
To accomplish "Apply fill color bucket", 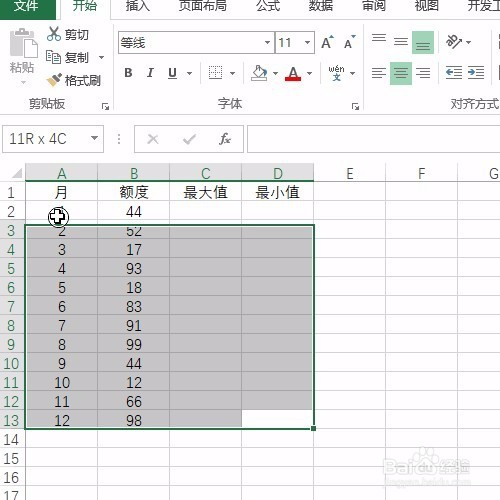I will [259, 73].
